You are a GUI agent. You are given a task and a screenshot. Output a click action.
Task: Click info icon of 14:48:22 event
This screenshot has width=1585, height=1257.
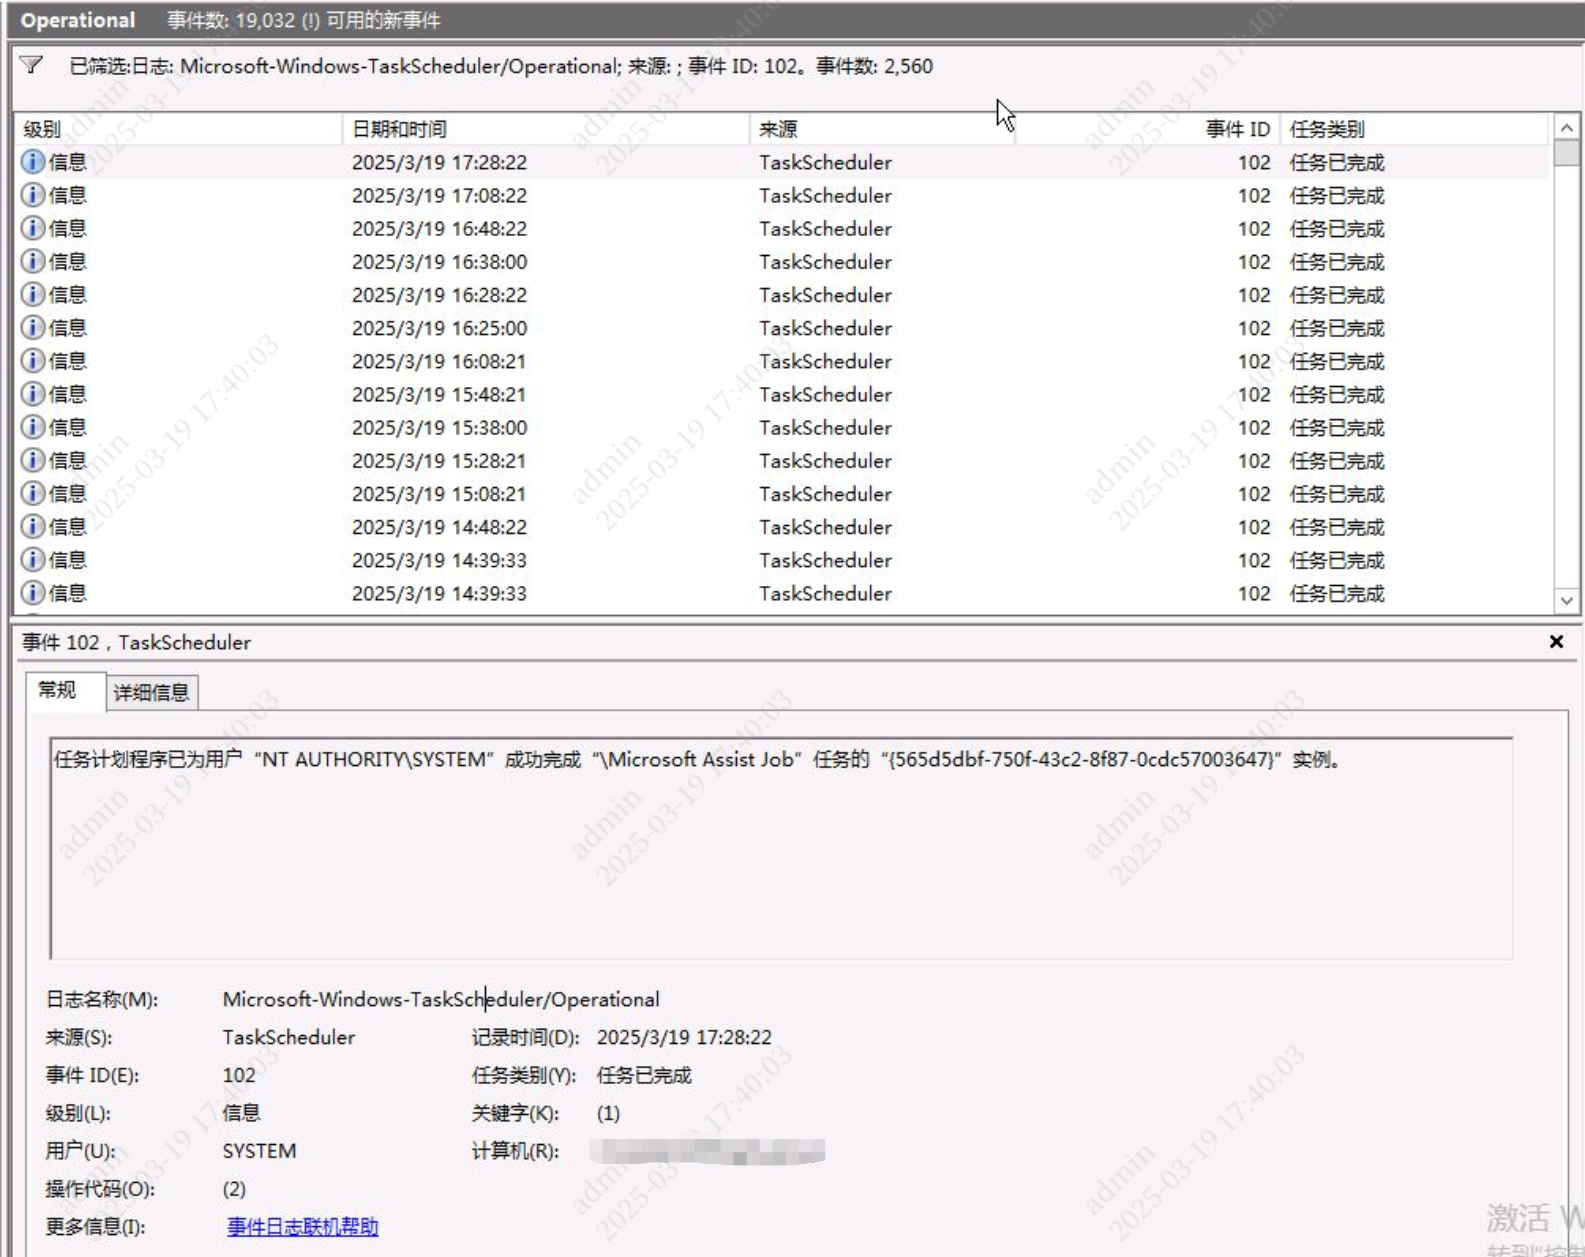pyautogui.click(x=33, y=527)
